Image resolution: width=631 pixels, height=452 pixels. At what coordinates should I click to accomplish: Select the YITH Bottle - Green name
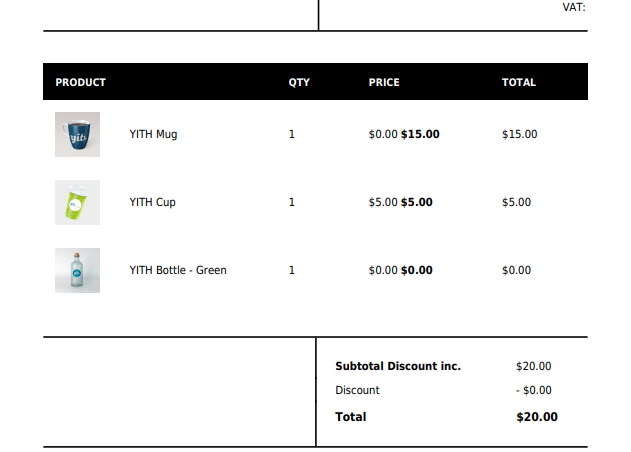[178, 270]
